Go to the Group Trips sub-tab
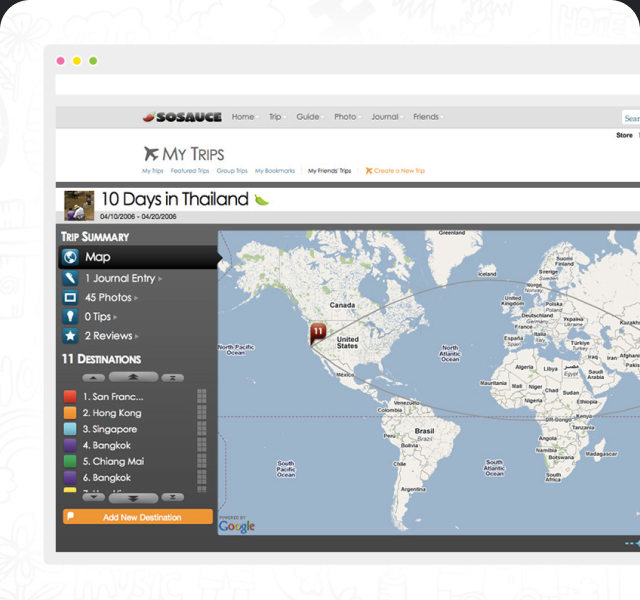This screenshot has height=600, width=640. 232,171
